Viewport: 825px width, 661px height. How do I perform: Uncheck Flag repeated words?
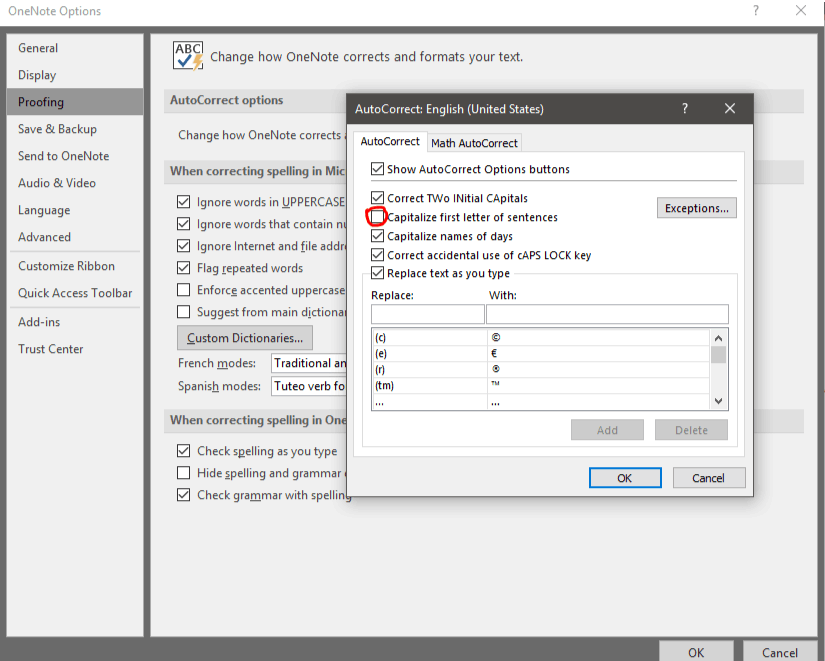coord(183,266)
